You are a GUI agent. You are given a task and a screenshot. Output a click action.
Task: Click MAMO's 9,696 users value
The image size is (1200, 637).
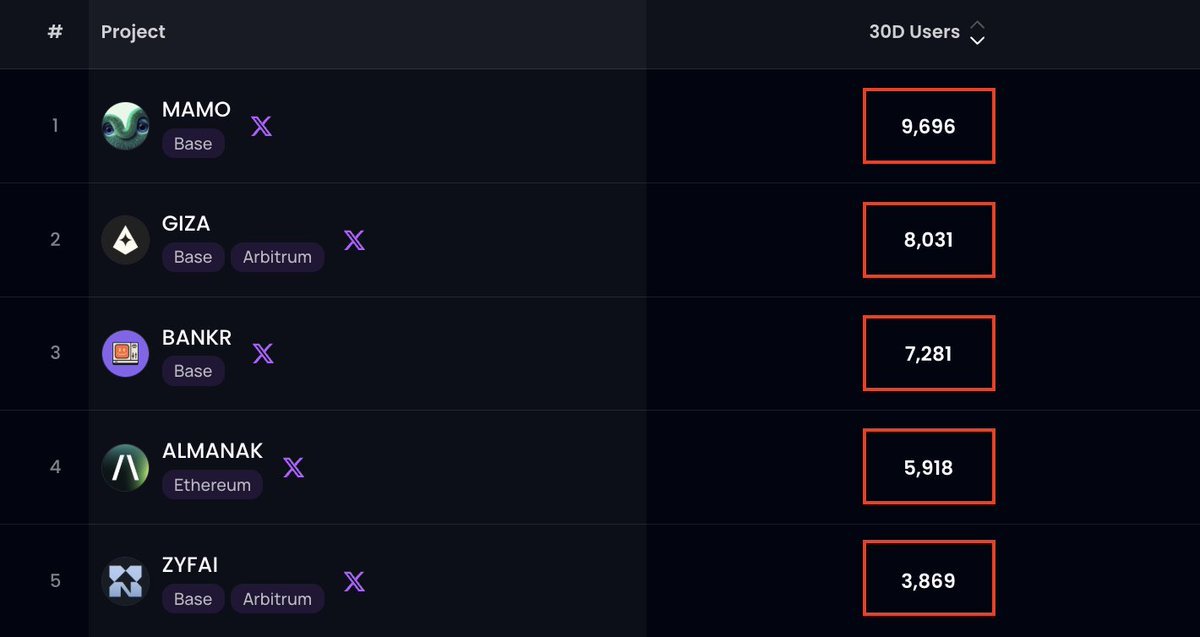928,127
